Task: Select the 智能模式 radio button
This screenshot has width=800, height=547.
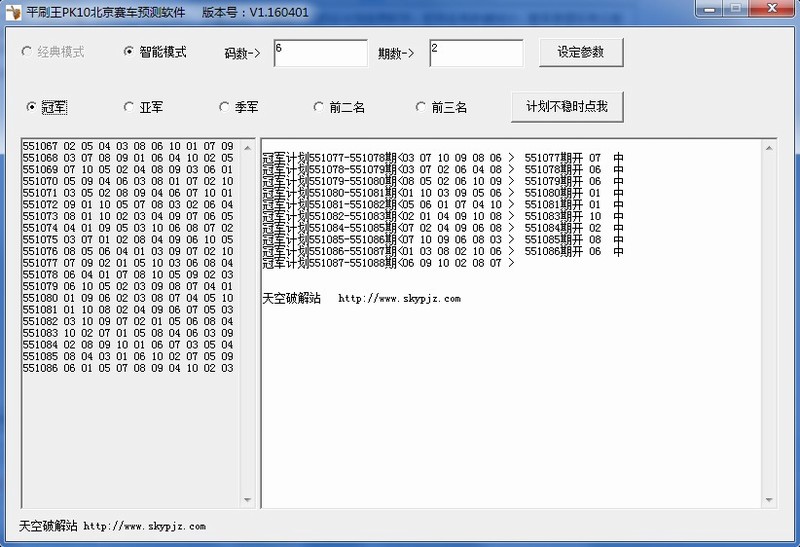Action: (x=129, y=52)
